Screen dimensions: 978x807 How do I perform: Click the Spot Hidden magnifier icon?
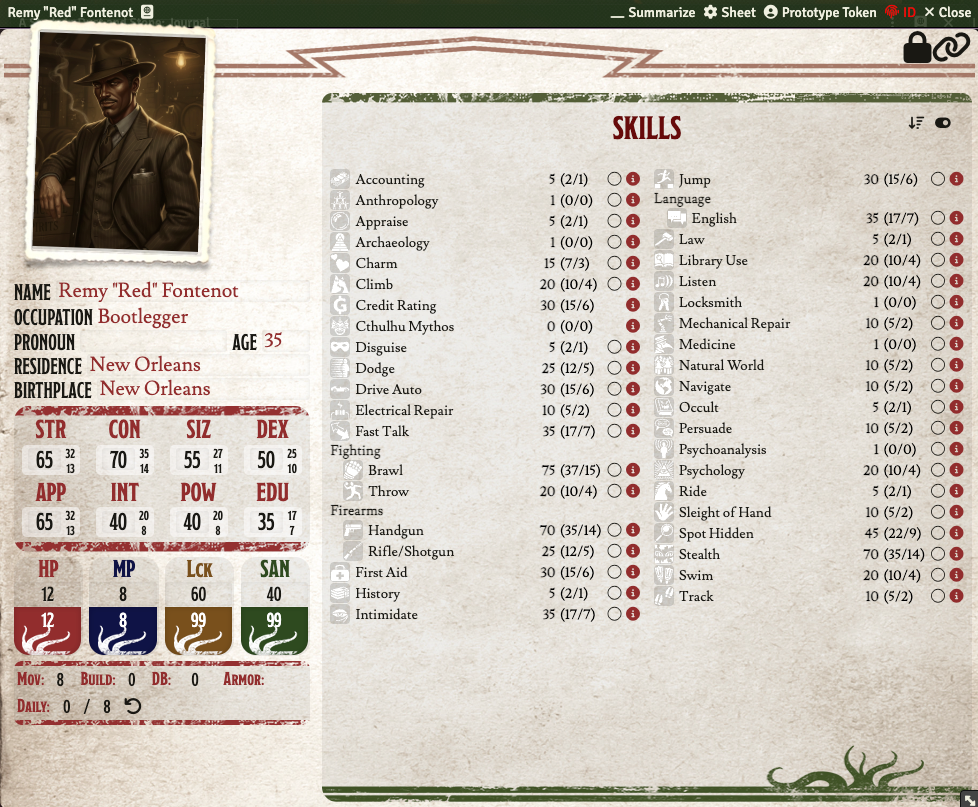tap(664, 534)
